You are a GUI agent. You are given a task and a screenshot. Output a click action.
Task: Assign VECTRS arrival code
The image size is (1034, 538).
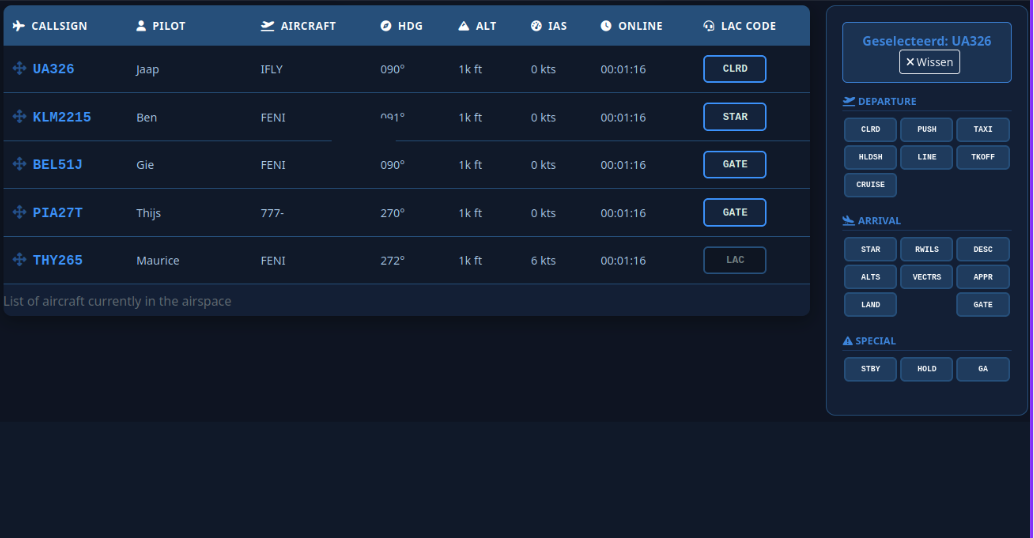927,277
